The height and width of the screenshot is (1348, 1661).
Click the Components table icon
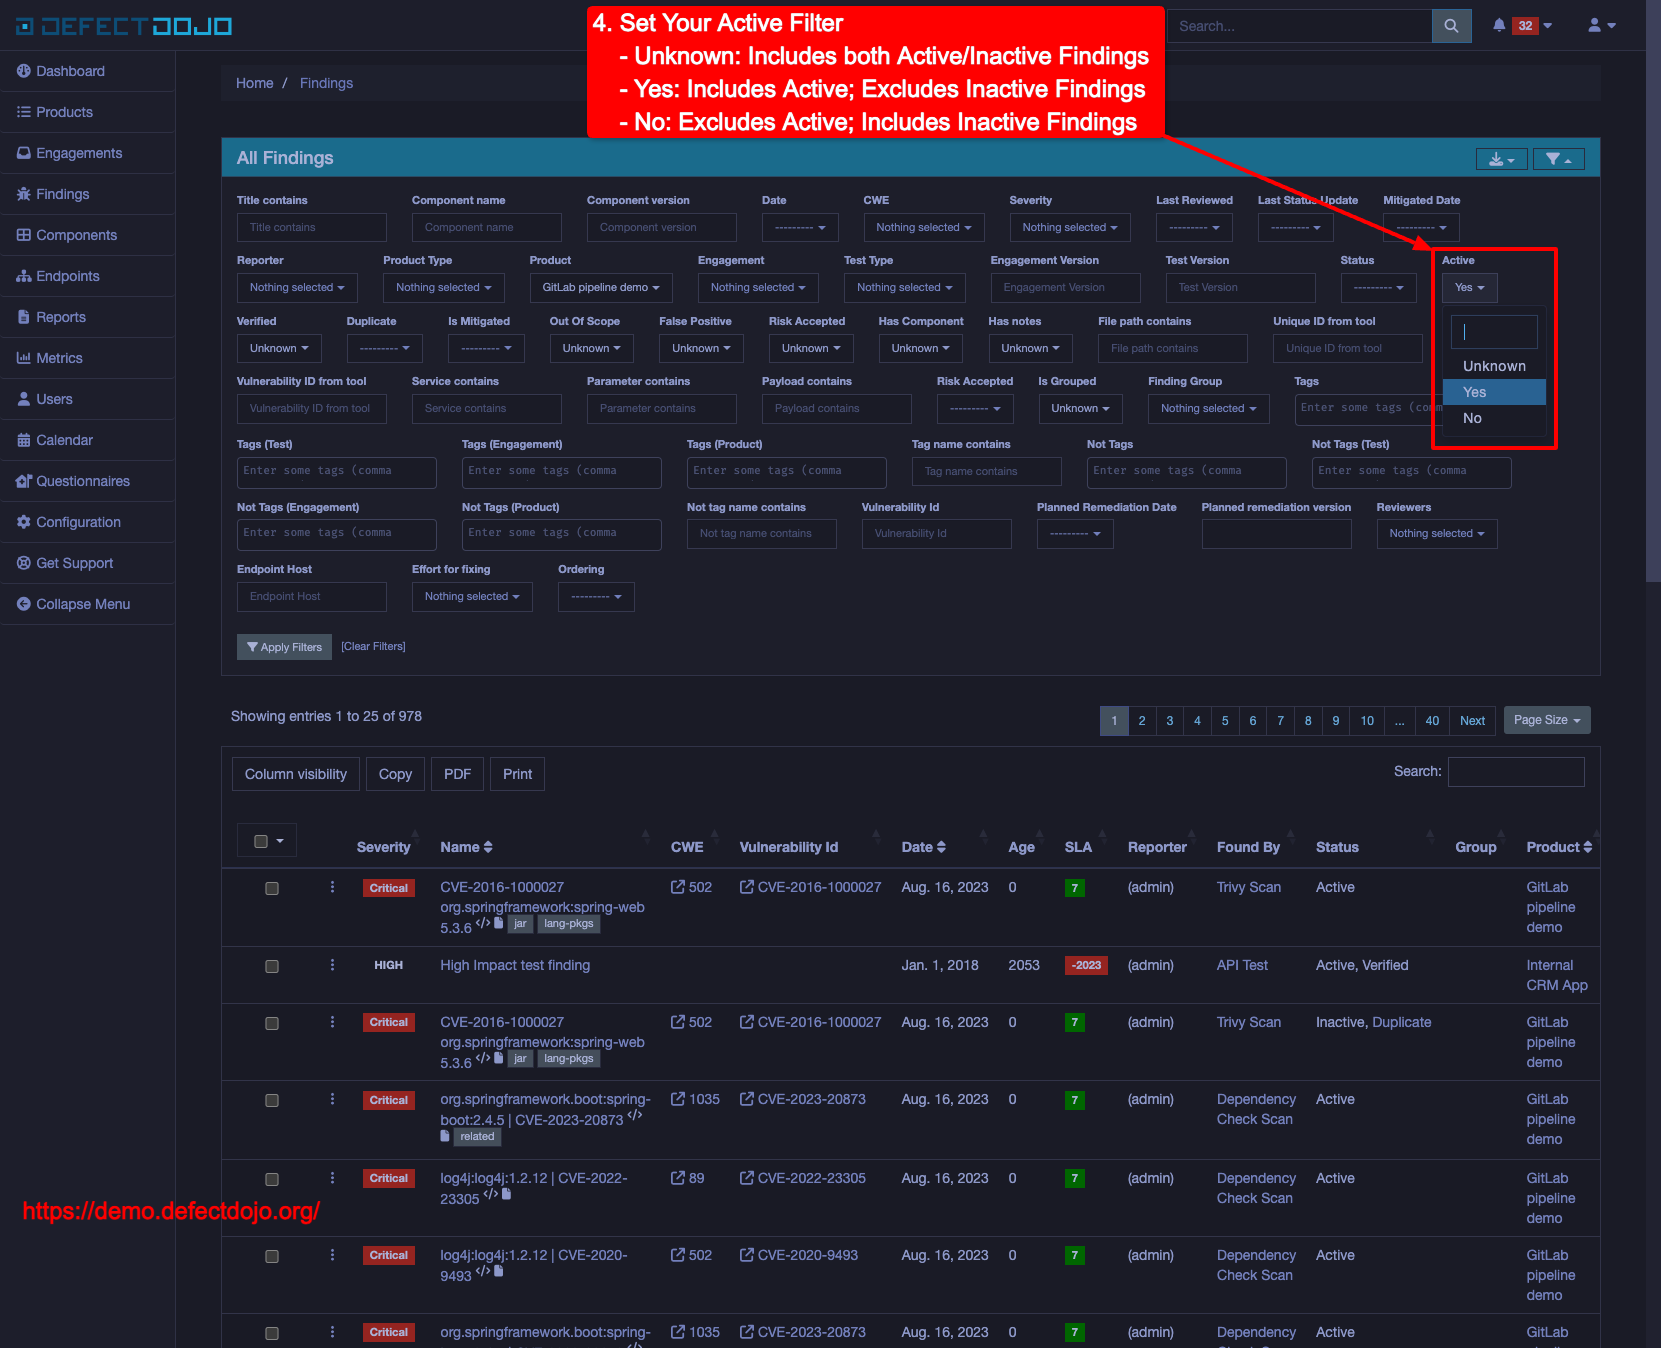coord(24,235)
